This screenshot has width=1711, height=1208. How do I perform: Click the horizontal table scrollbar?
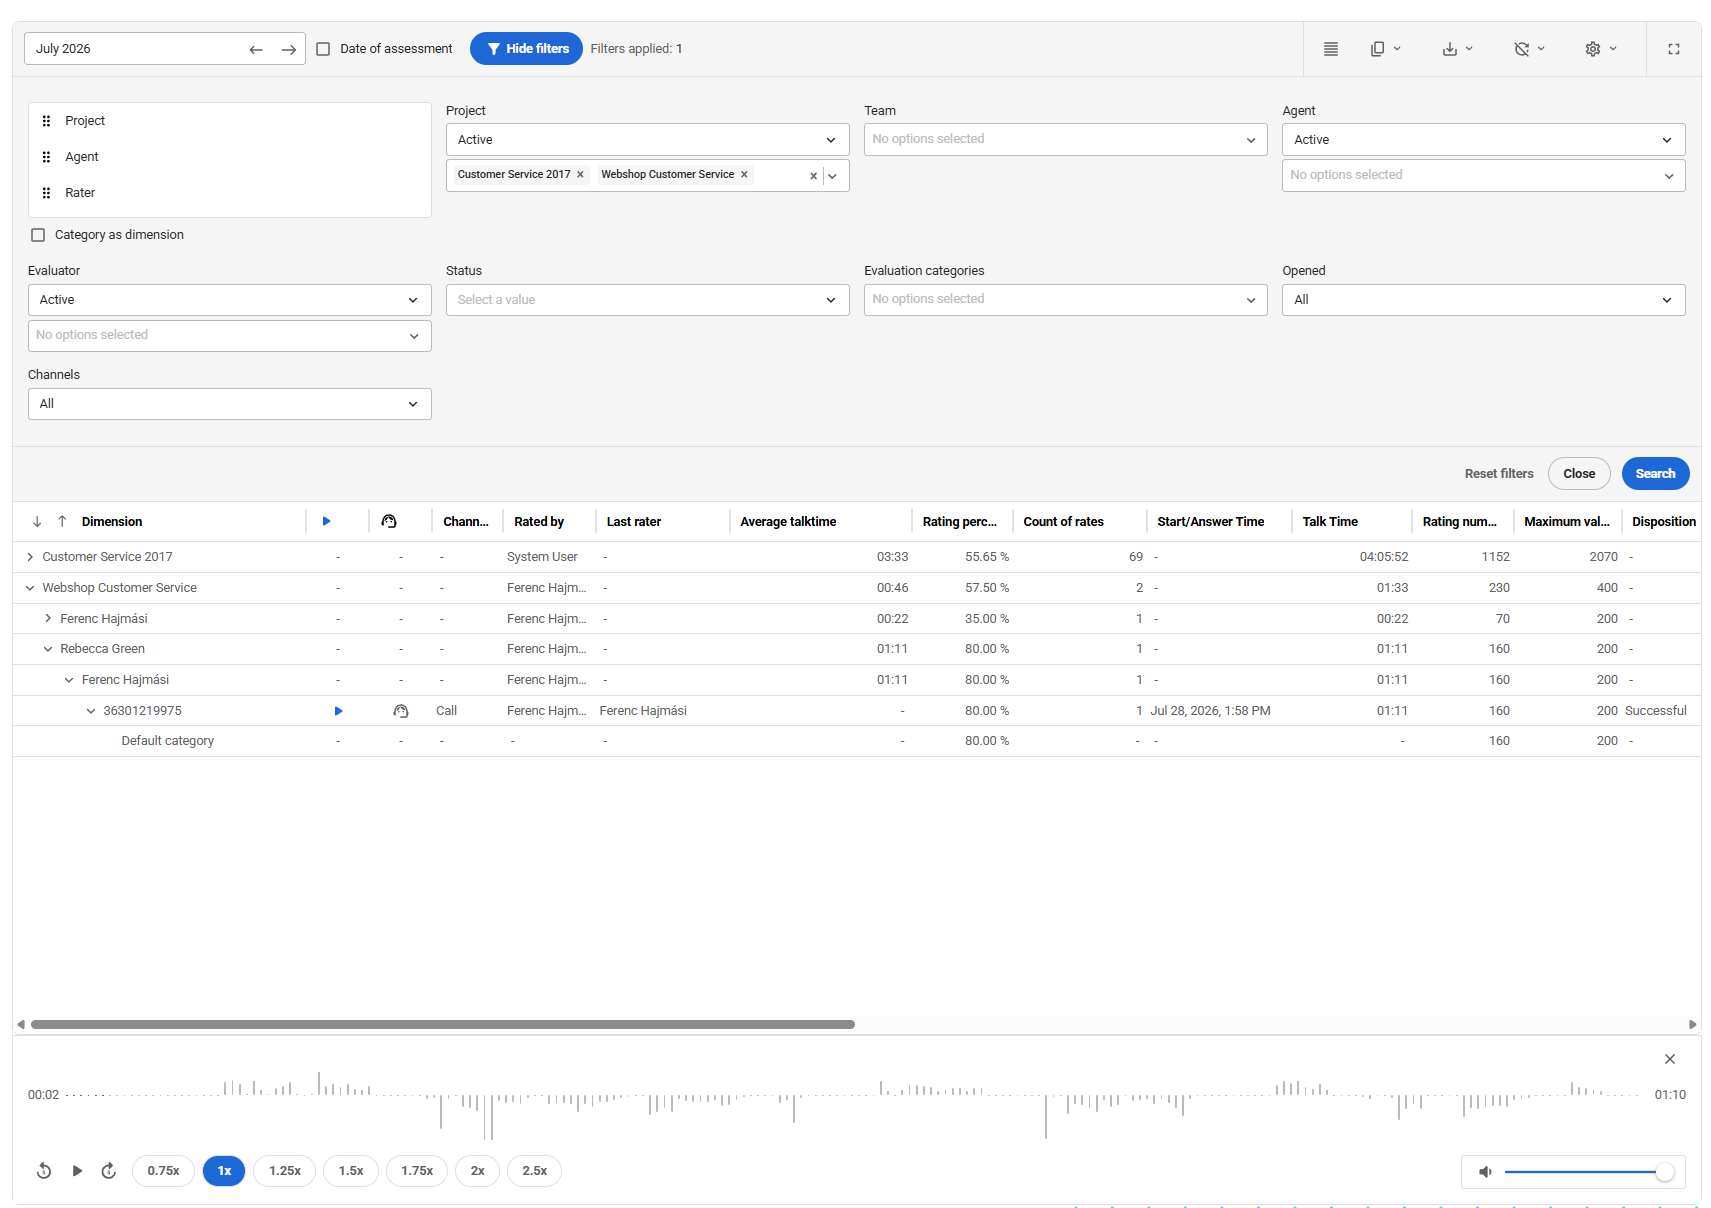(x=442, y=1024)
